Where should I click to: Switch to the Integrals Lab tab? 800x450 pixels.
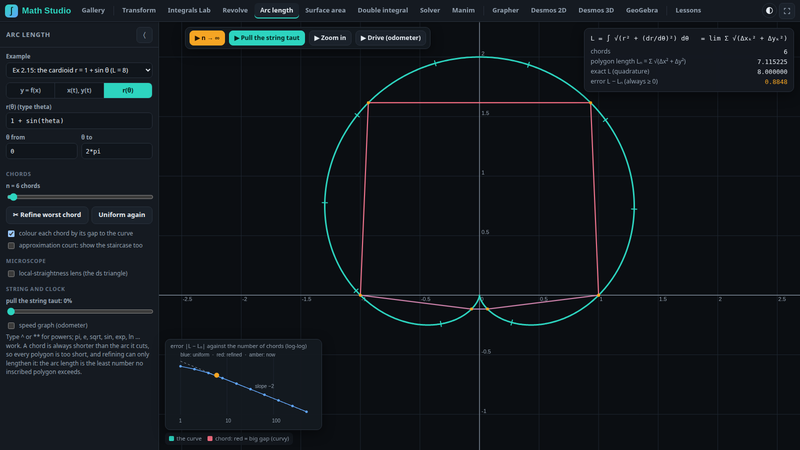[189, 10]
